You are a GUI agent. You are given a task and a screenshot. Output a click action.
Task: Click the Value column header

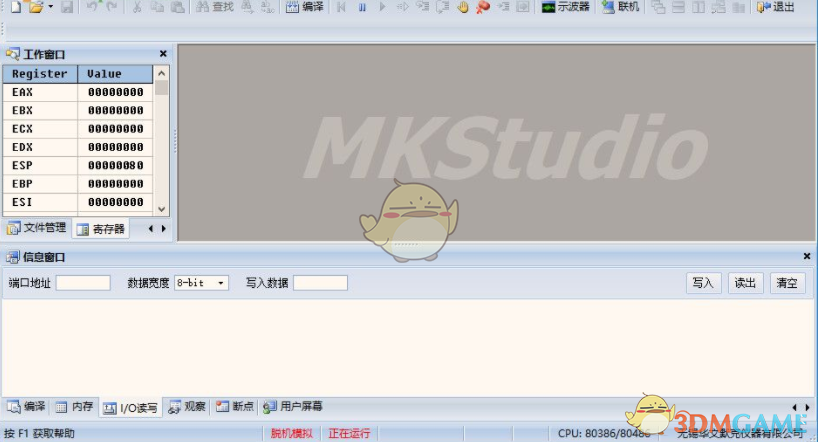click(115, 74)
